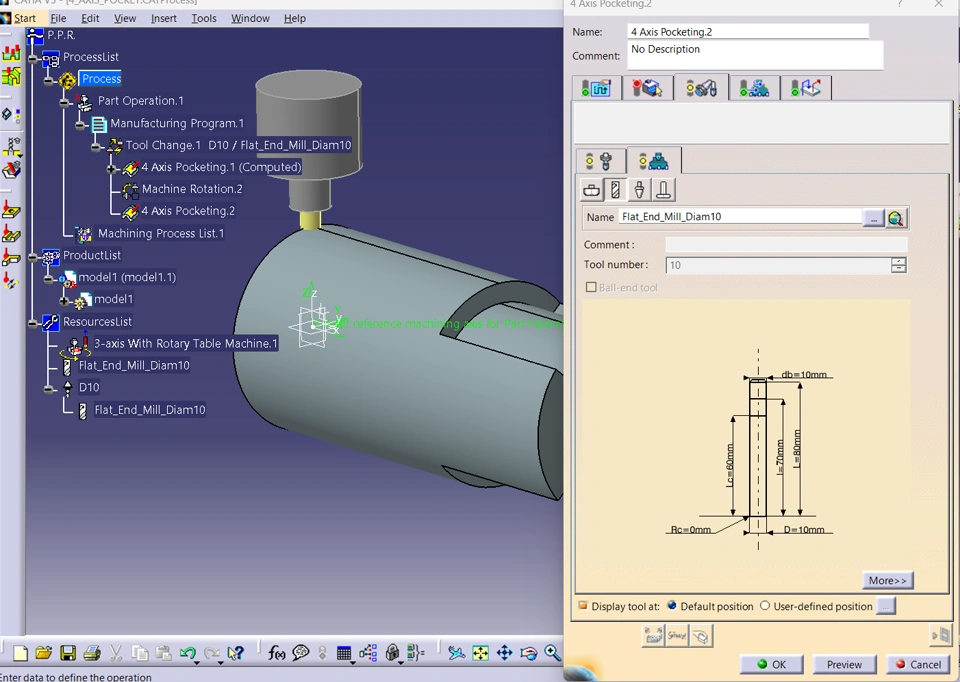Switch to the Feeds and Speeds tab icon
Image resolution: width=960 pixels, height=682 pixels.
coord(754,88)
